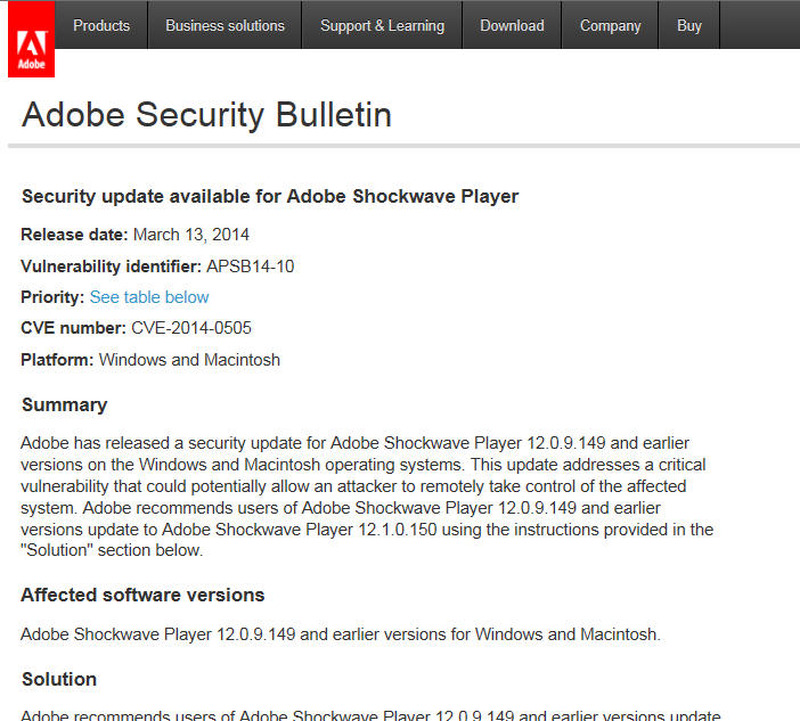The image size is (800, 721).
Task: Click the red Adobe logo
Action: 31,38
